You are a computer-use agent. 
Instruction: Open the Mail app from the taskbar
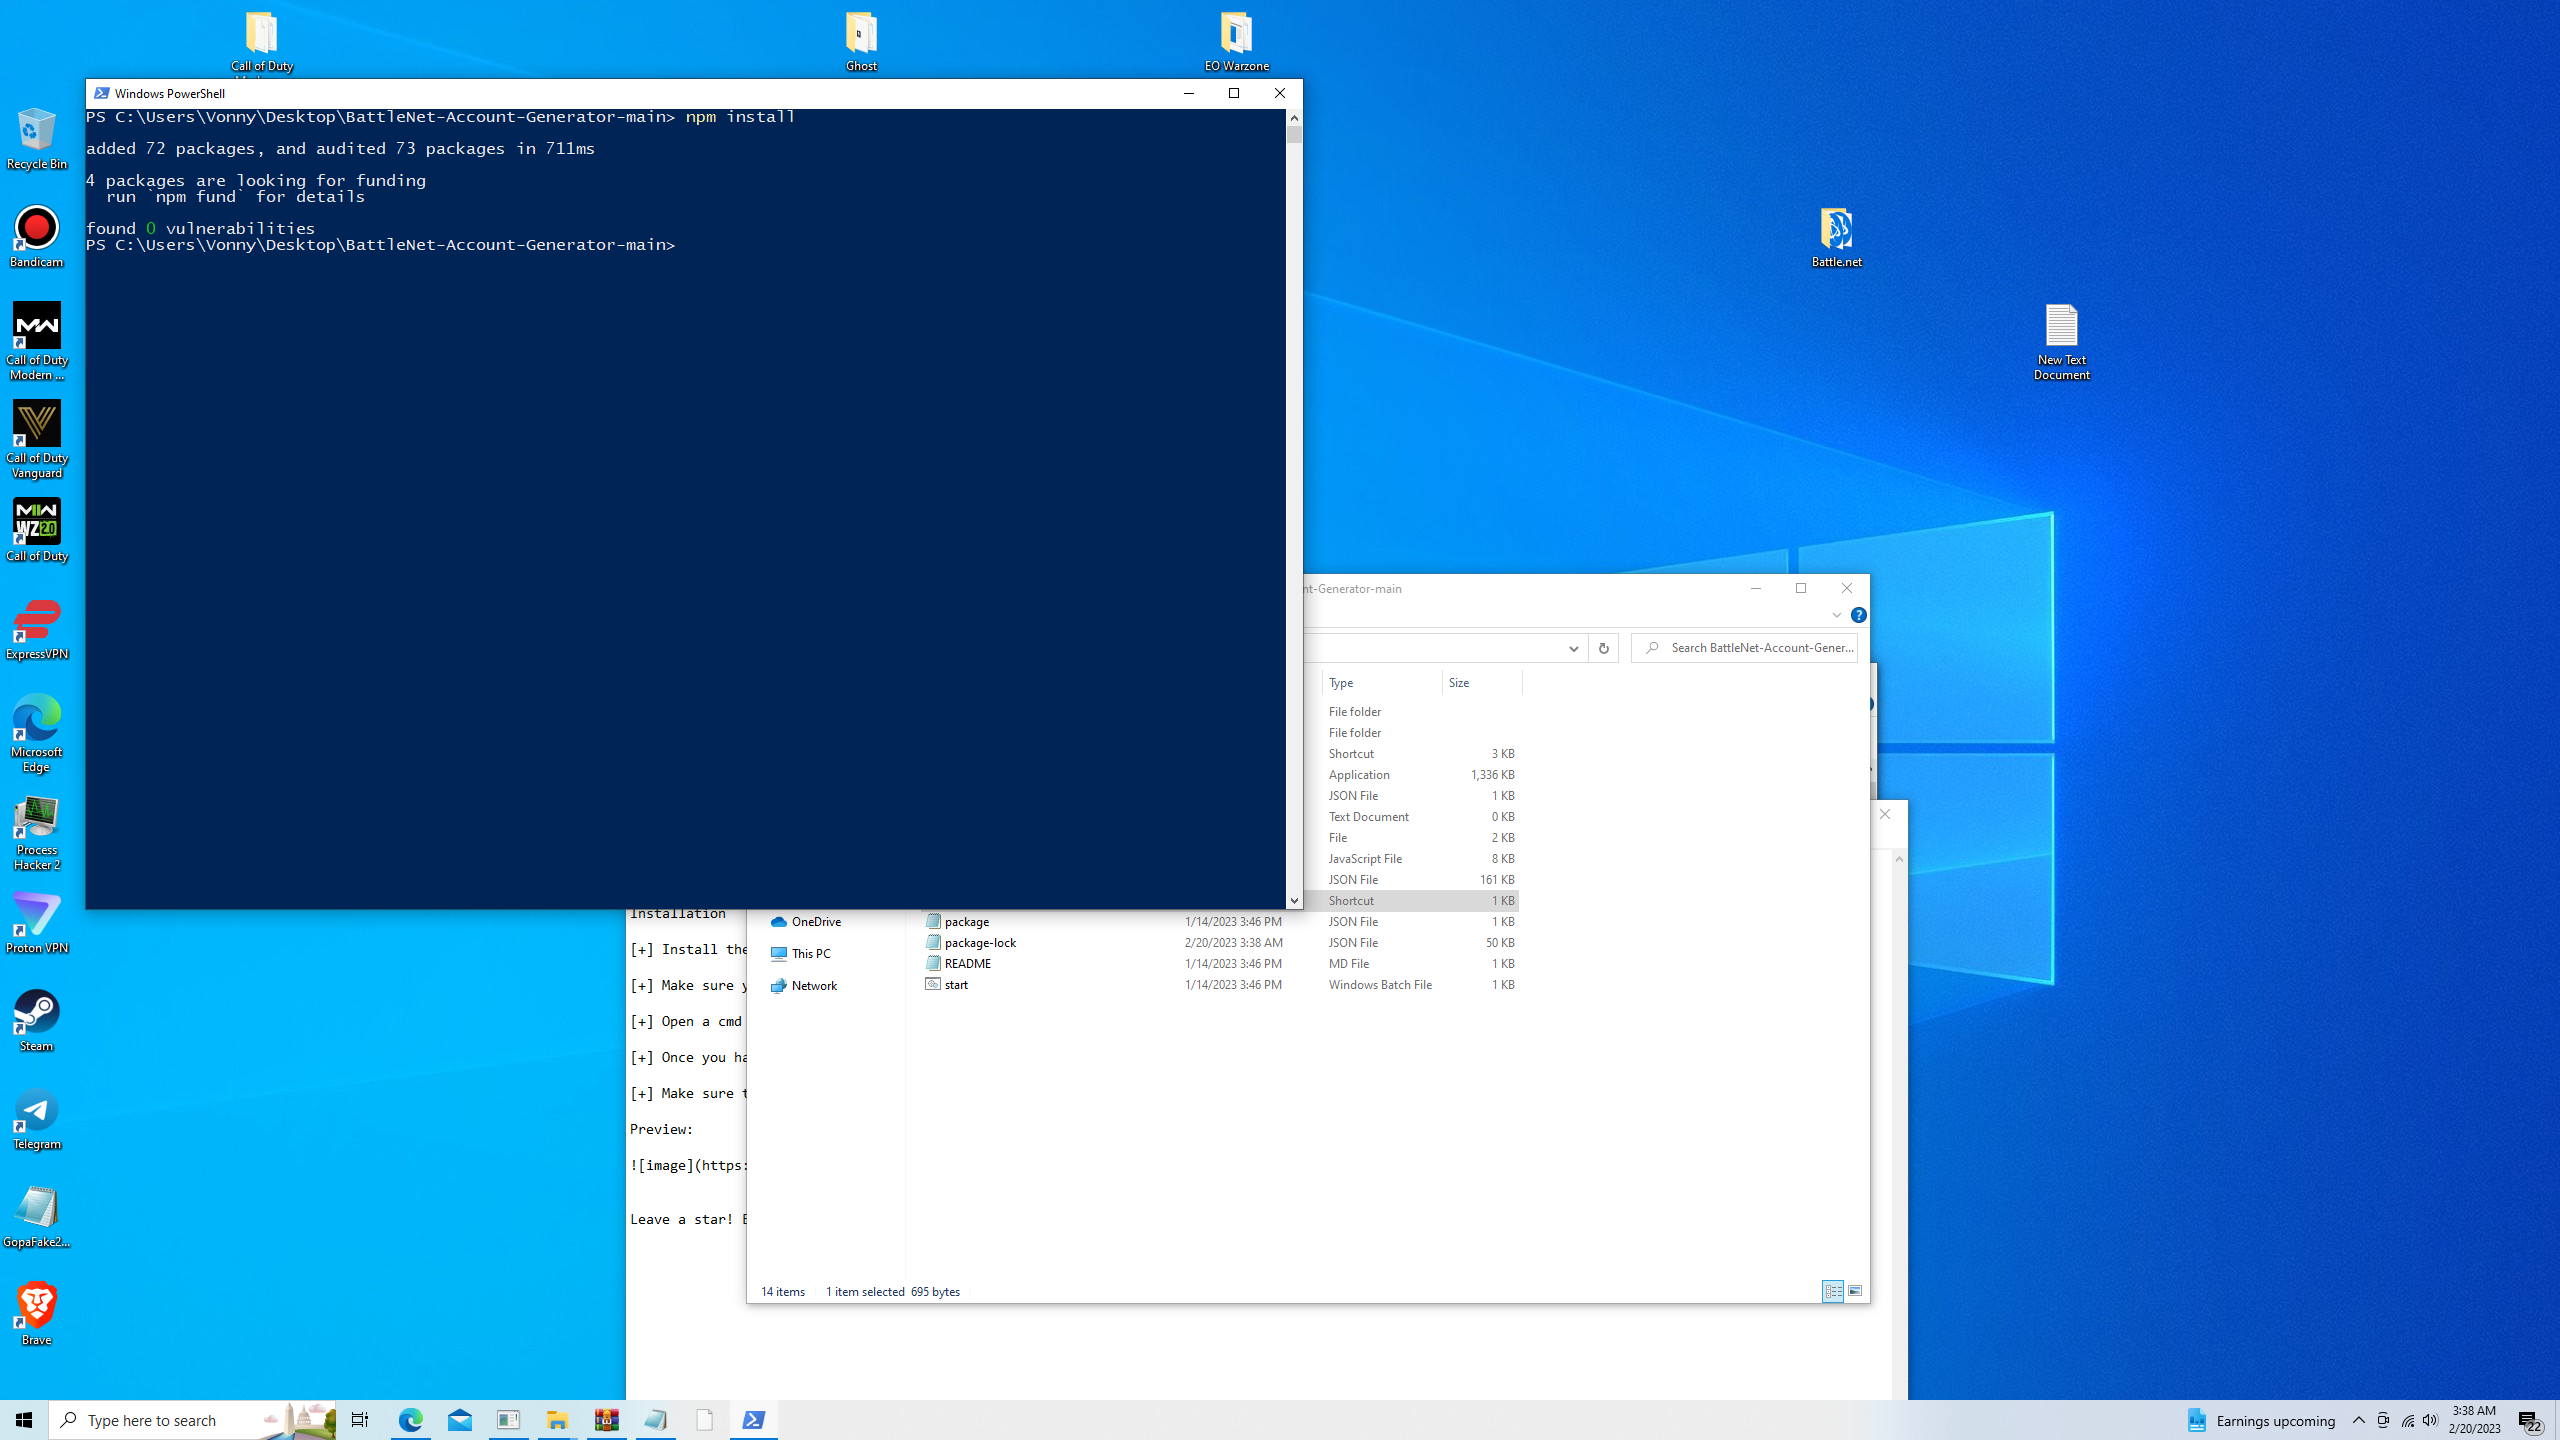(x=459, y=1419)
